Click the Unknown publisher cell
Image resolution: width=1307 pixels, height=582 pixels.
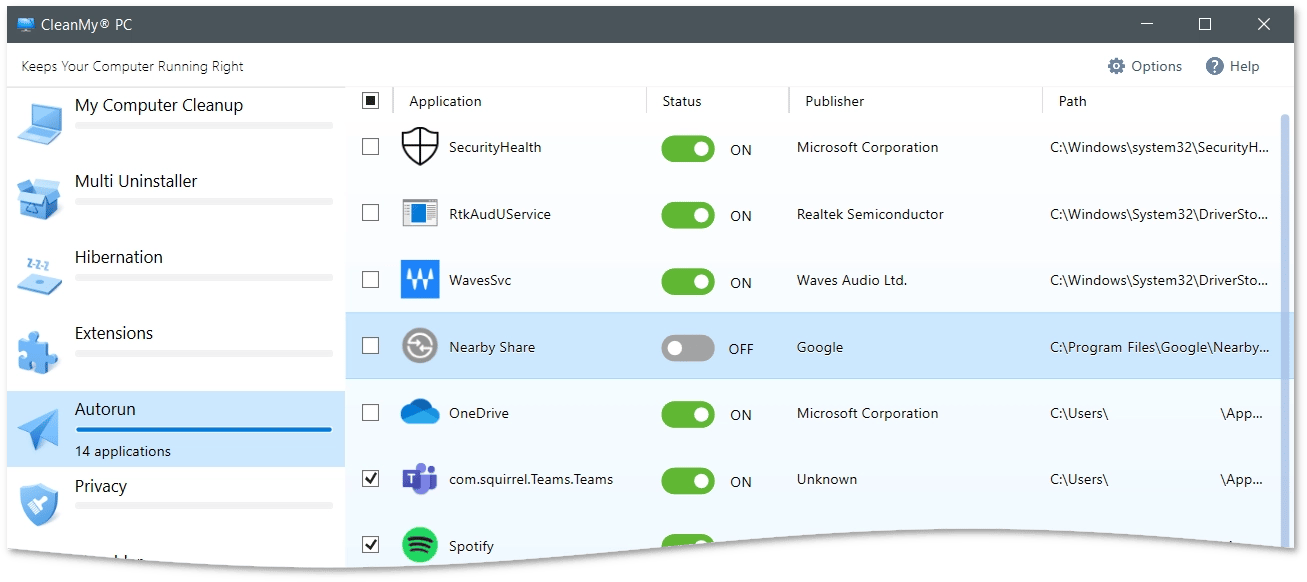827,479
